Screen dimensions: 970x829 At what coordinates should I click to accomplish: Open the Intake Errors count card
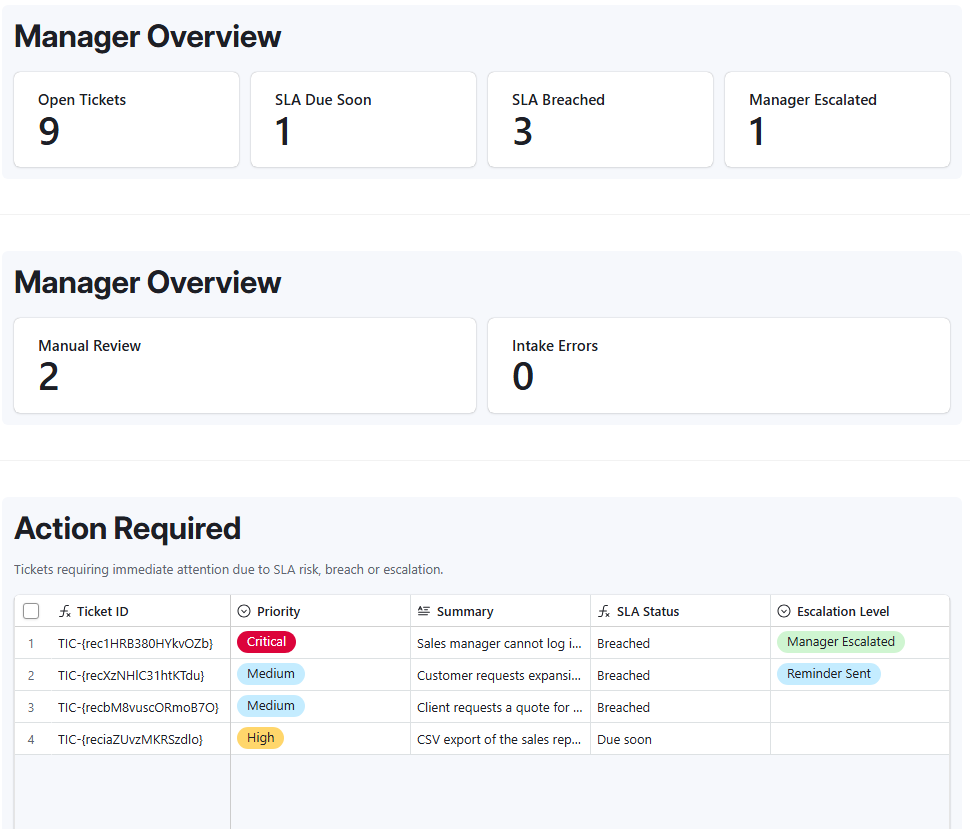pyautogui.click(x=719, y=366)
